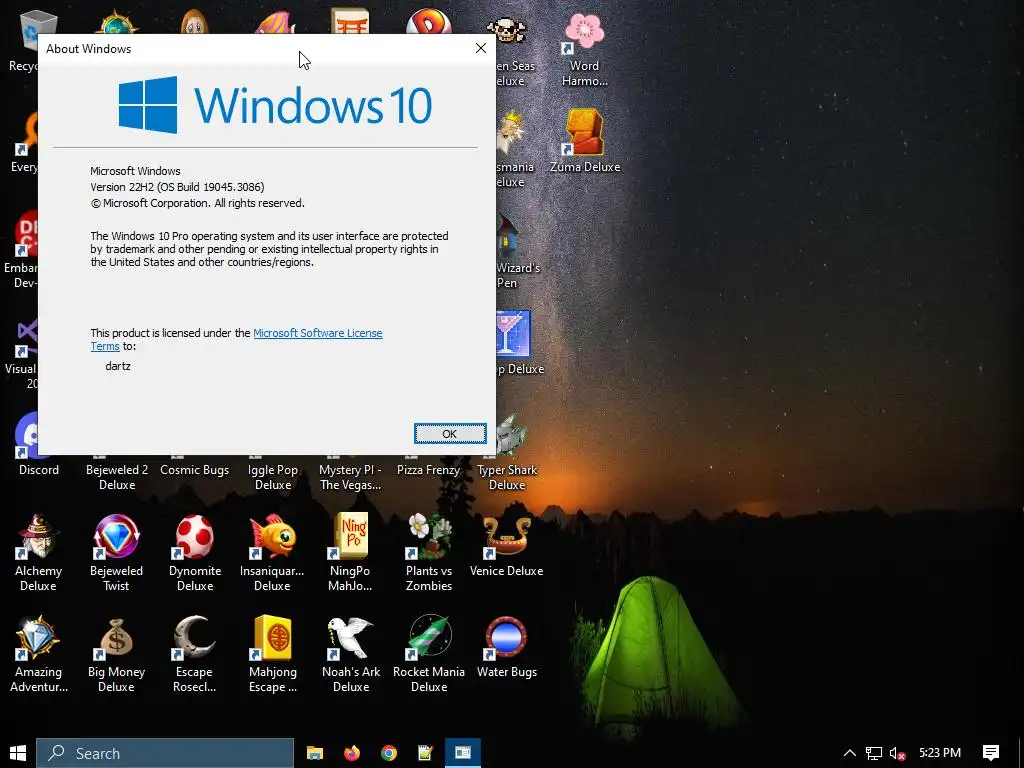The height and width of the screenshot is (768, 1024).
Task: Click the Bejeweled 2 Deluxe label
Action: [x=117, y=477]
